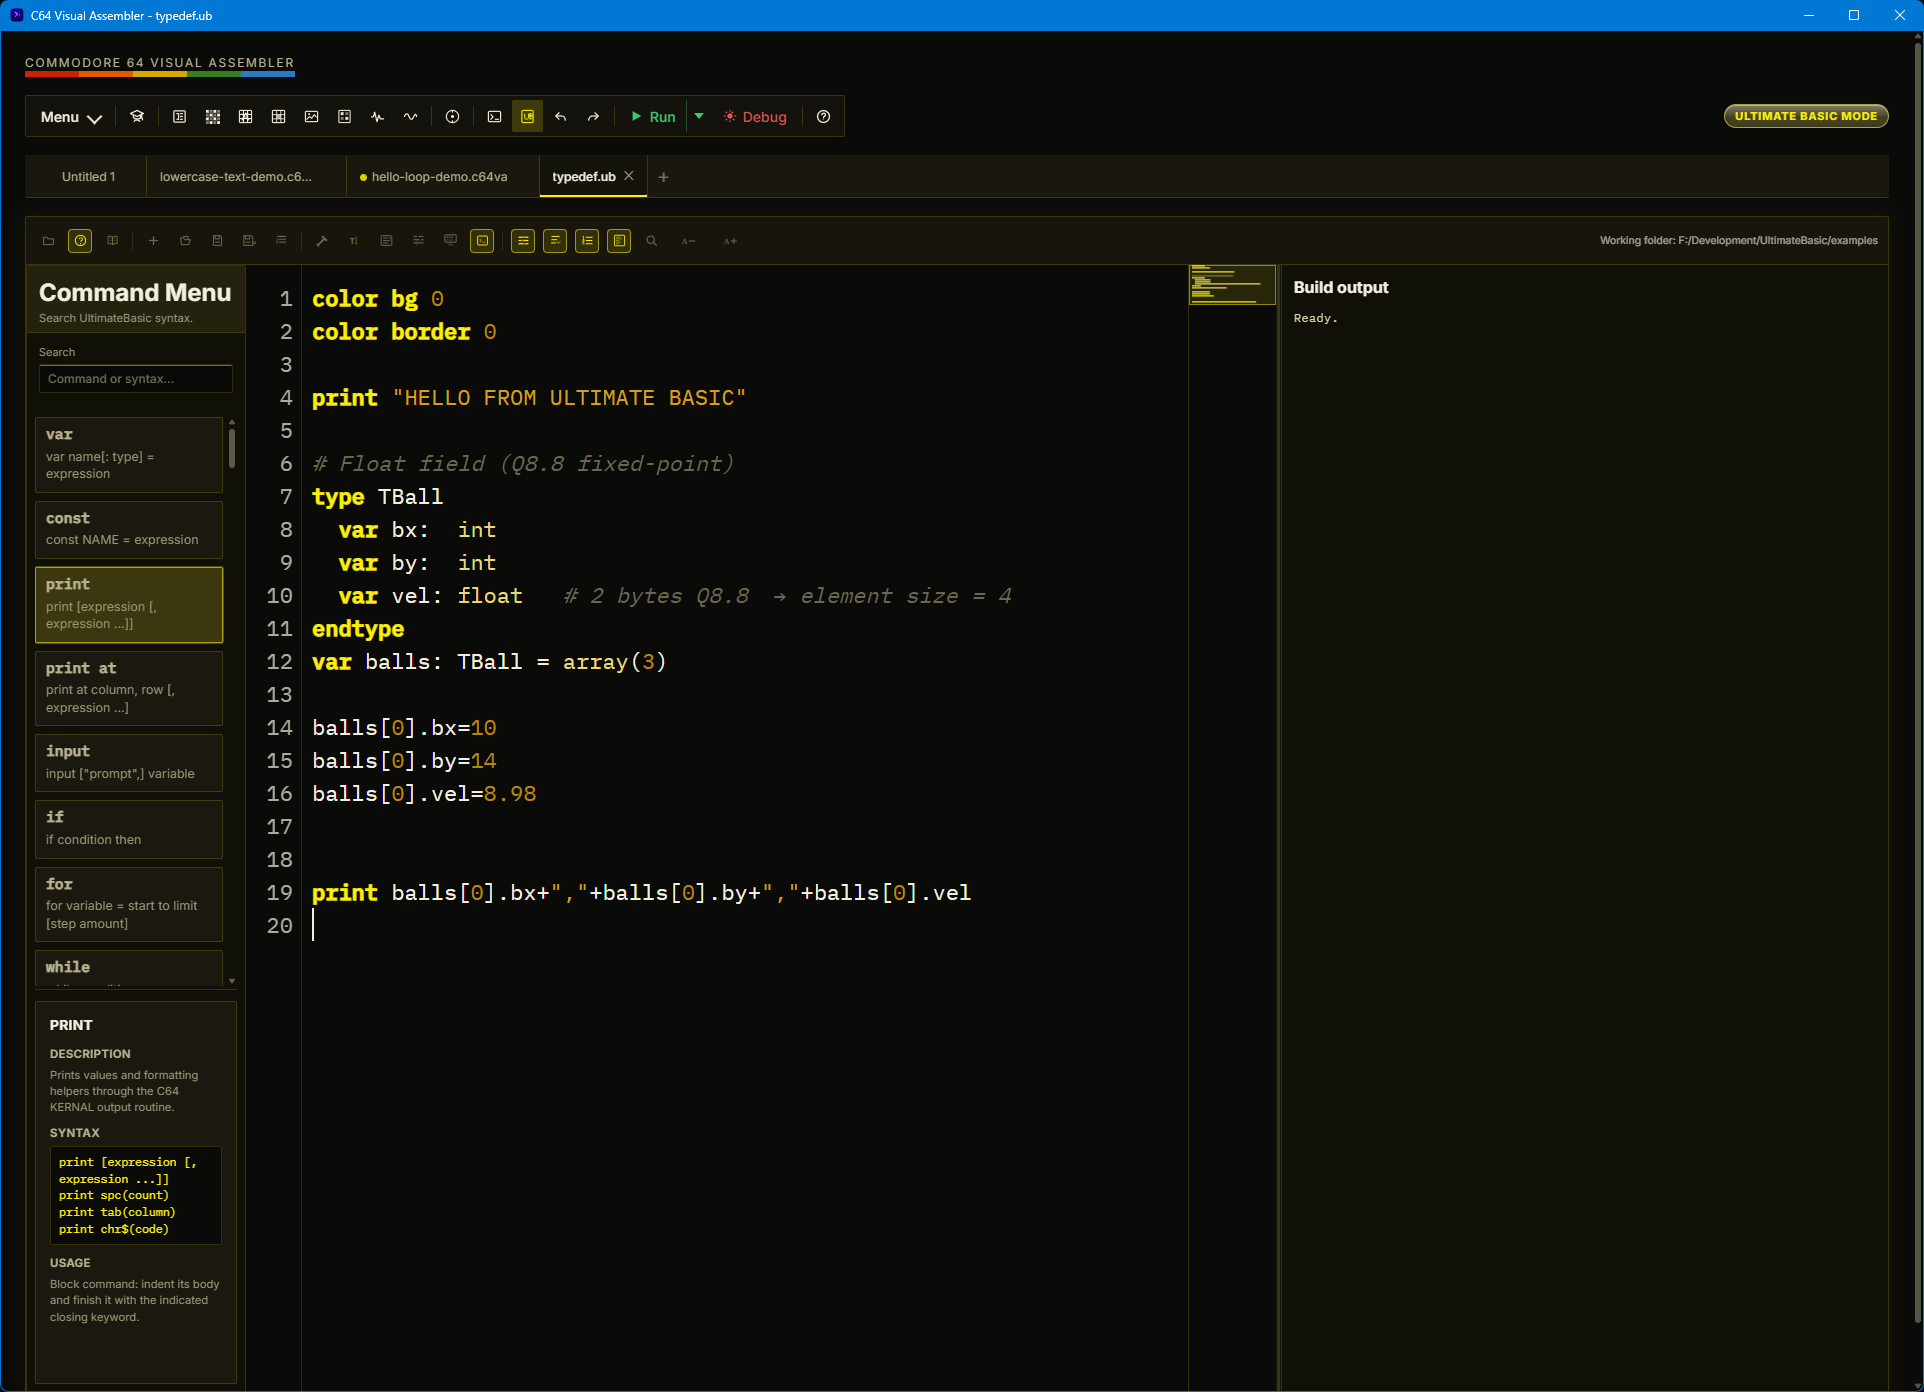Run the program
This screenshot has height=1392, width=1924.
click(653, 117)
